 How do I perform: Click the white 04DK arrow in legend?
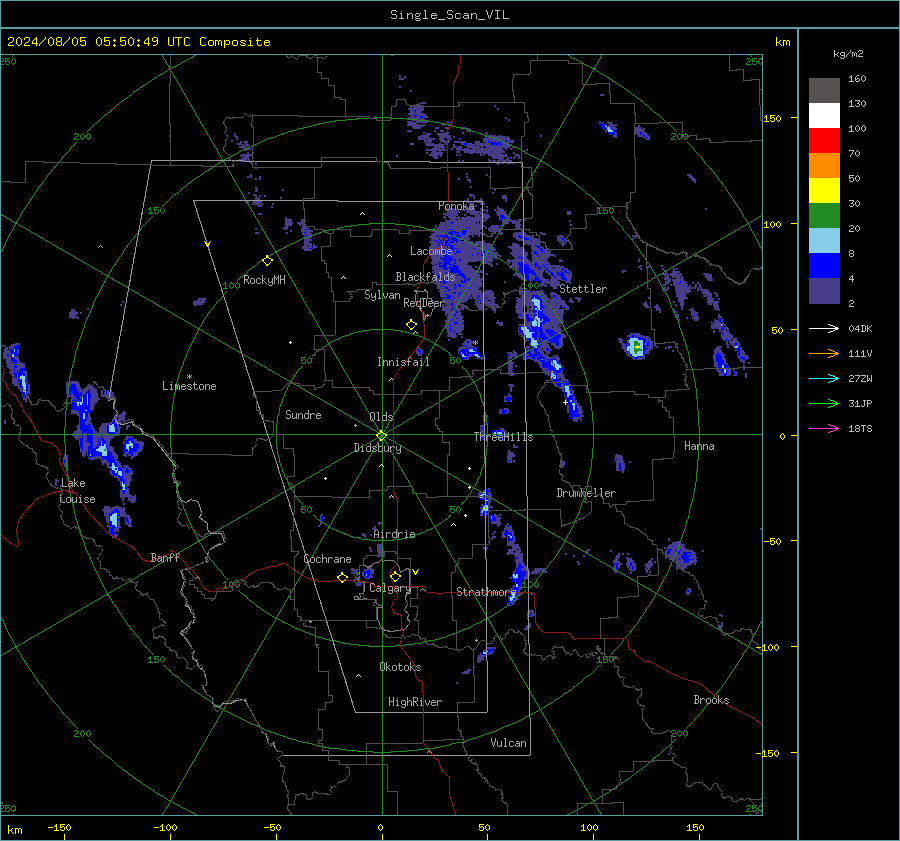(x=824, y=329)
